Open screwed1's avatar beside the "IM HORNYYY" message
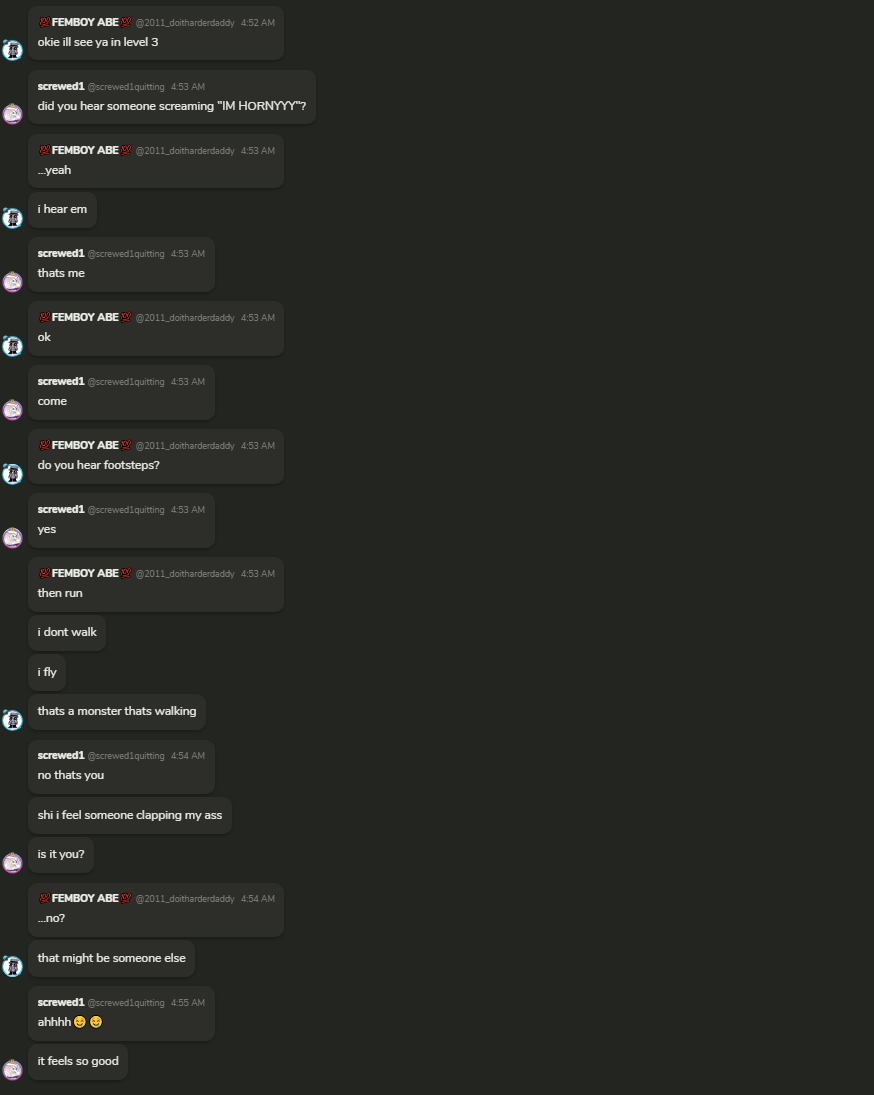 13,113
